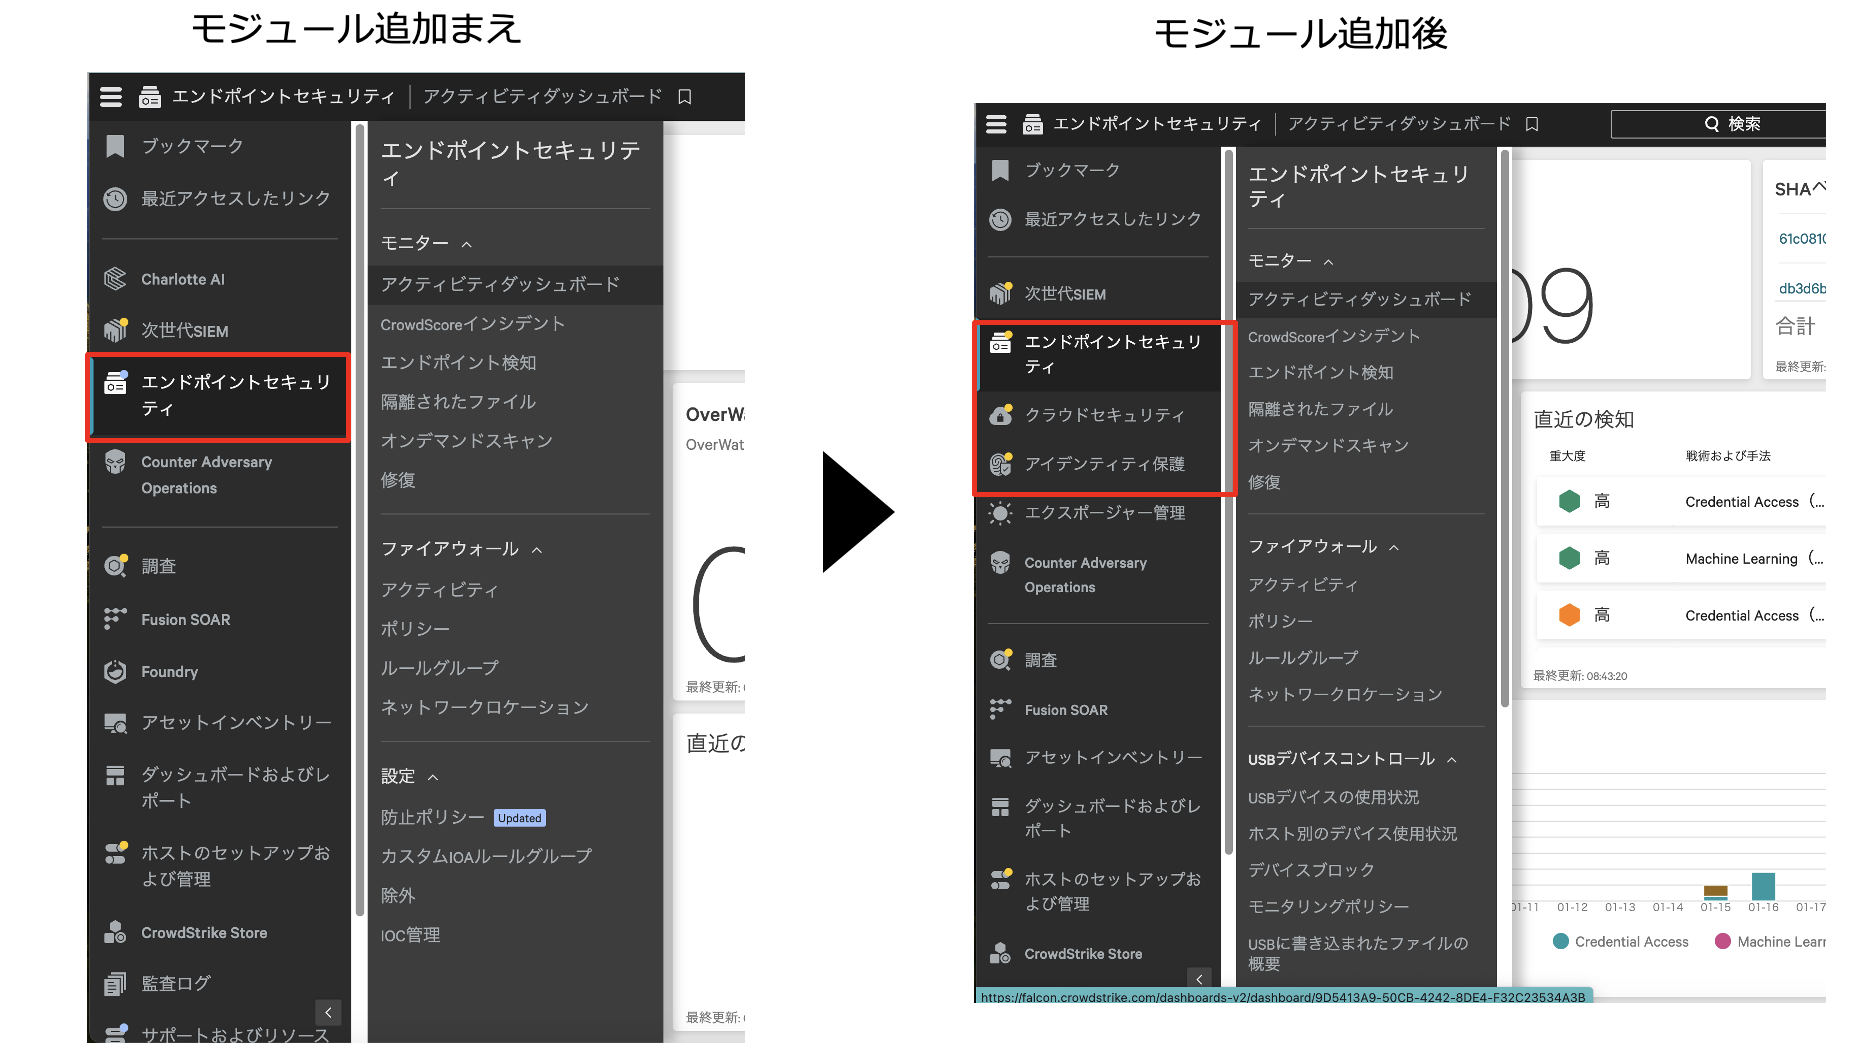
Task: Open 防止ポリシー in left submenu
Action: (432, 818)
